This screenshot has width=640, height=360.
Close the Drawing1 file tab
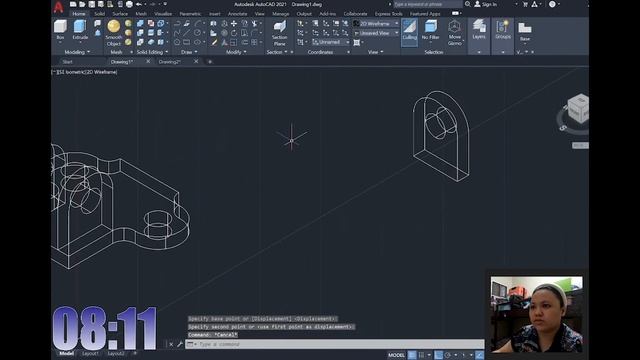[x=148, y=62]
